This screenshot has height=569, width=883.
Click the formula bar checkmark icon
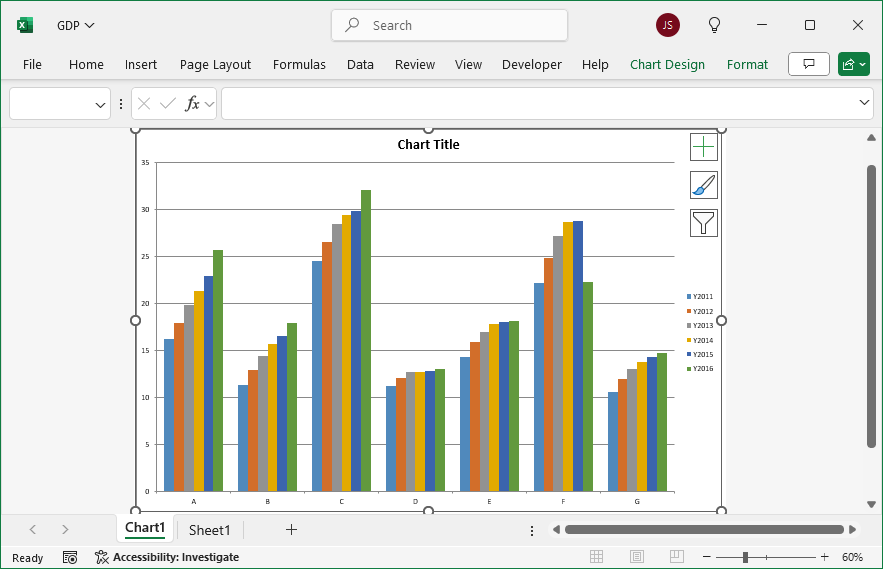tap(168, 104)
